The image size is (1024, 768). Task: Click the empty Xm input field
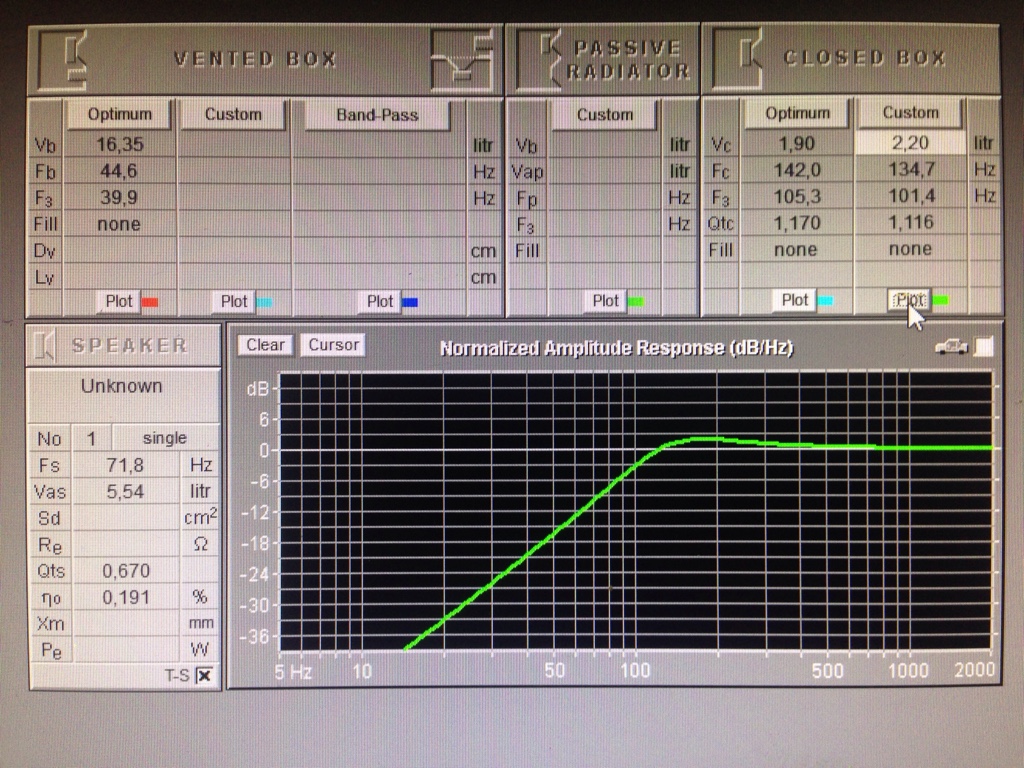pos(125,624)
